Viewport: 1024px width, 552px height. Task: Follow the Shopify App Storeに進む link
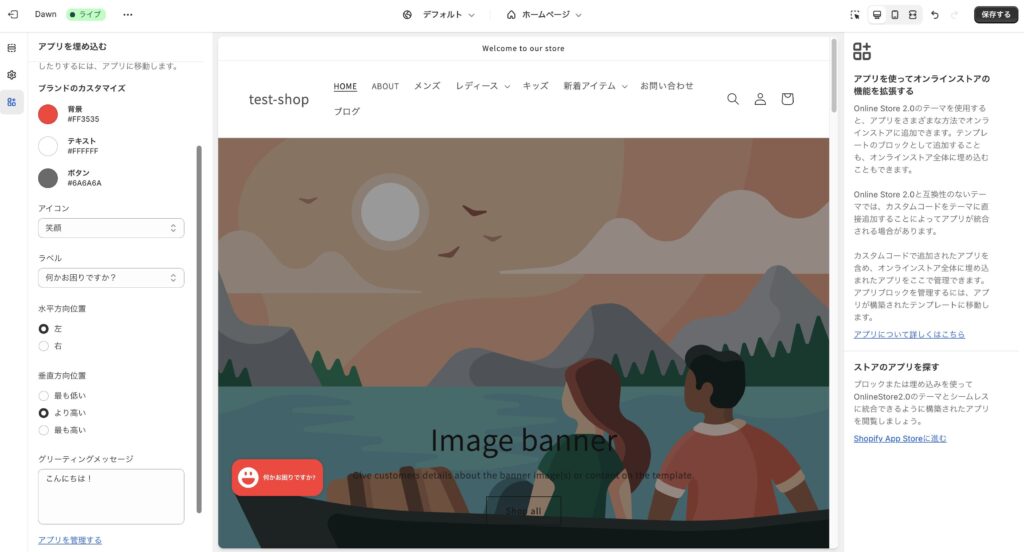[899, 438]
